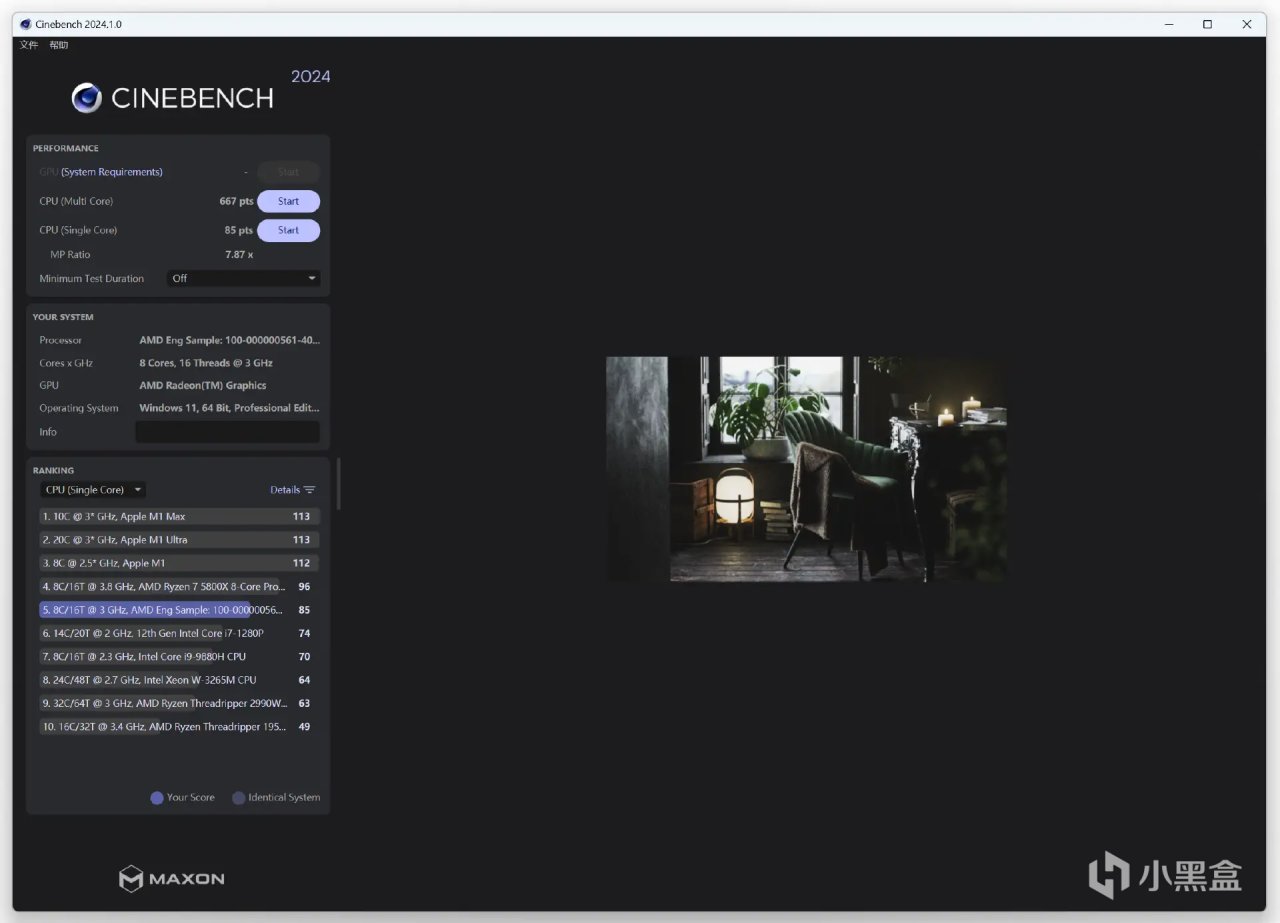Viewport: 1280px width, 923px height.
Task: Click the Identical System legend entry
Action: [x=276, y=797]
